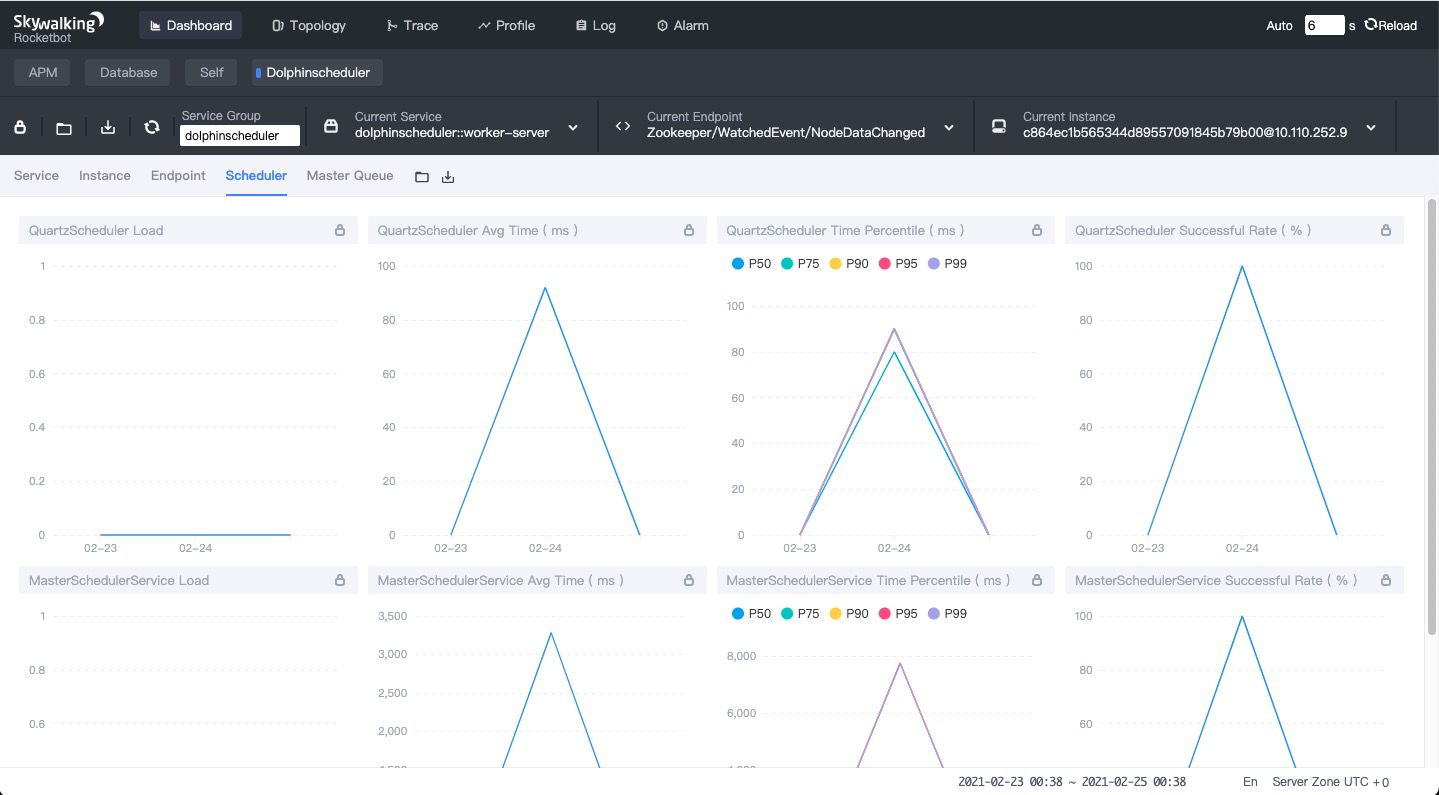Open the Topology menu item
This screenshot has height=795, width=1439.
[x=308, y=25]
